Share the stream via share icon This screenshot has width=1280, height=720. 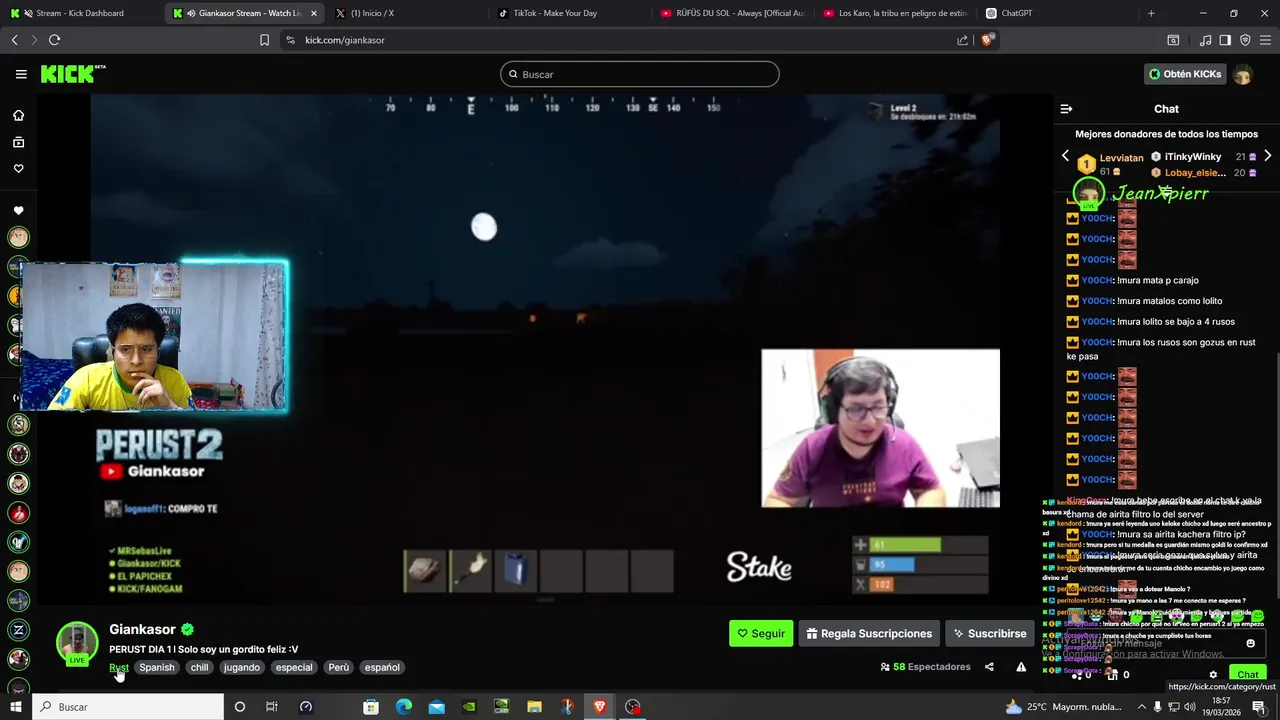pyautogui.click(x=989, y=667)
